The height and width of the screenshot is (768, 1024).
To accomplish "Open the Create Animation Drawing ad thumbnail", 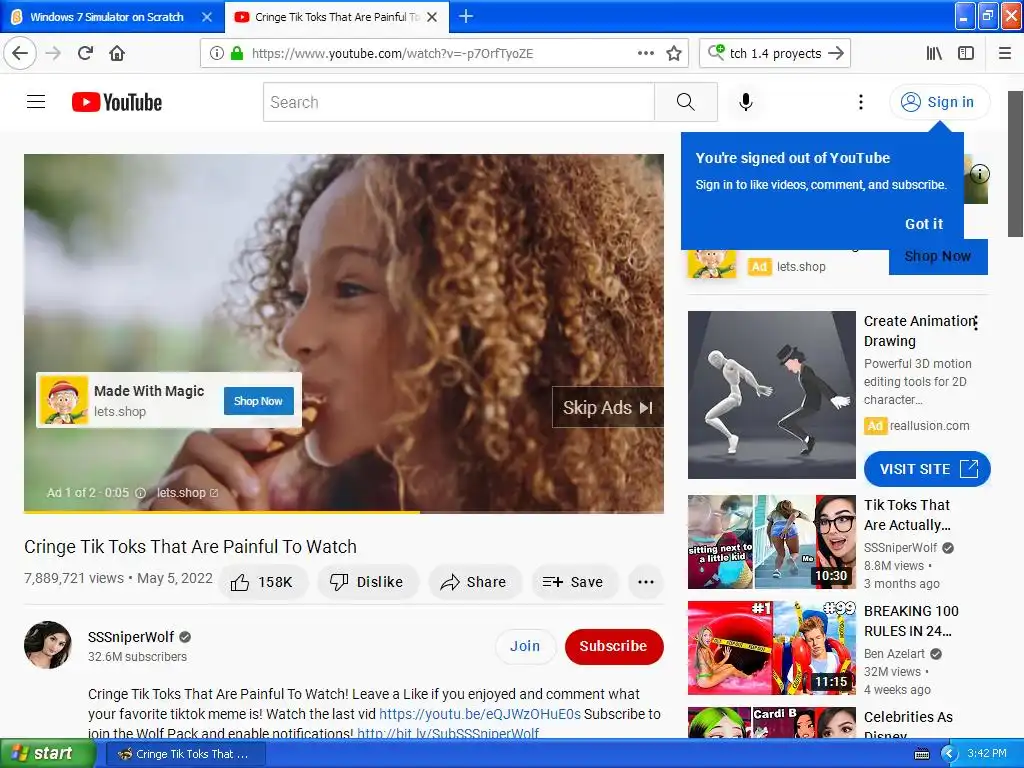I will tap(771, 394).
